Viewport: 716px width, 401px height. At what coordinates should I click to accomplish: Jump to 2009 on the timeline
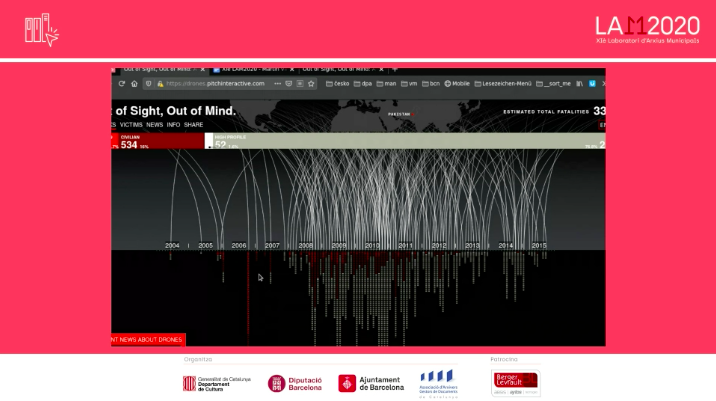[339, 245]
